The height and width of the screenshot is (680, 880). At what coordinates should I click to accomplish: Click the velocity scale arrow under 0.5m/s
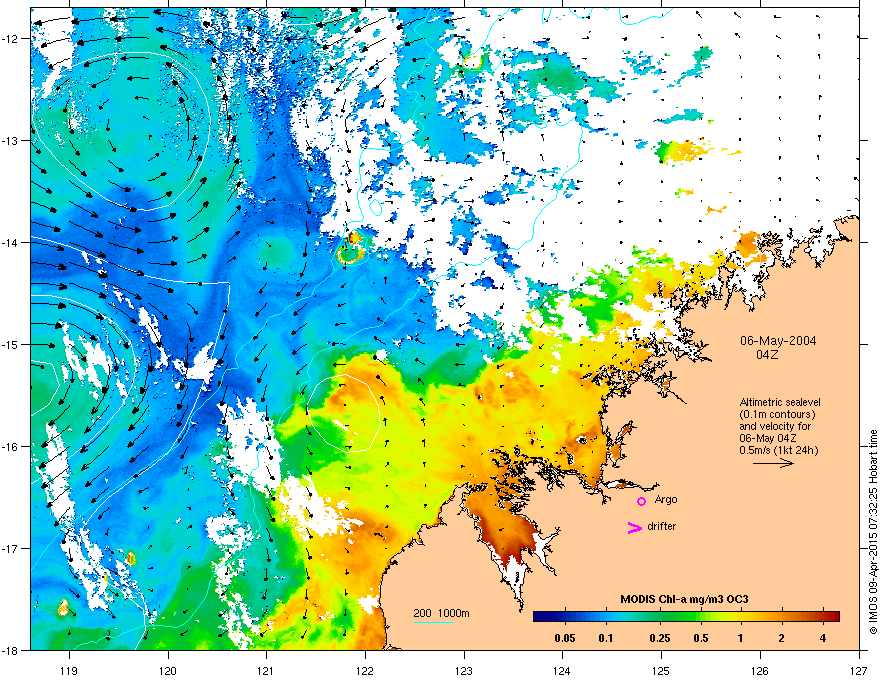(773, 463)
